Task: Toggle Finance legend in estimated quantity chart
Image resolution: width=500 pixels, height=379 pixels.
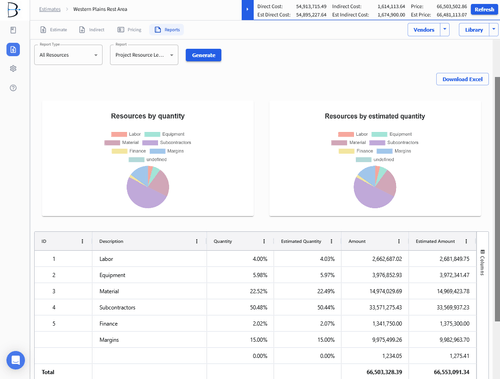Action: tap(356, 151)
